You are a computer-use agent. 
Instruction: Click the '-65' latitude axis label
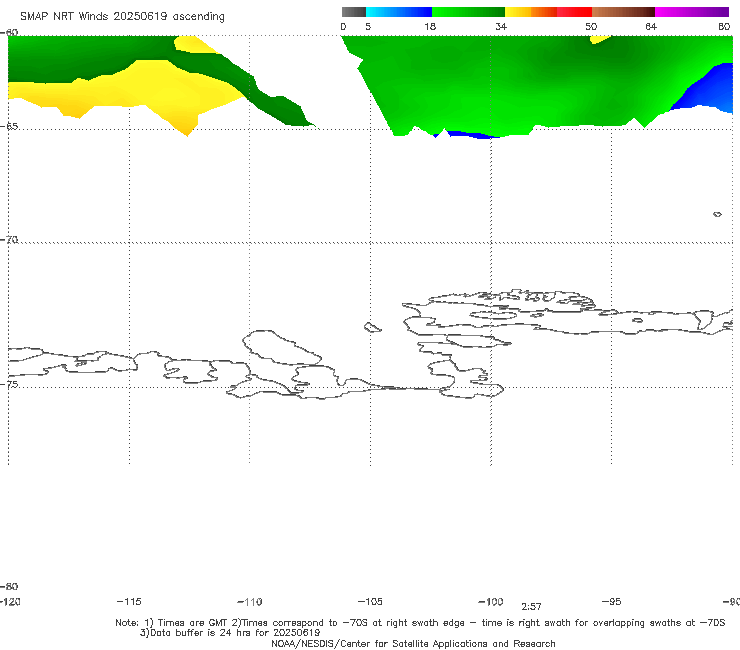click(x=9, y=127)
